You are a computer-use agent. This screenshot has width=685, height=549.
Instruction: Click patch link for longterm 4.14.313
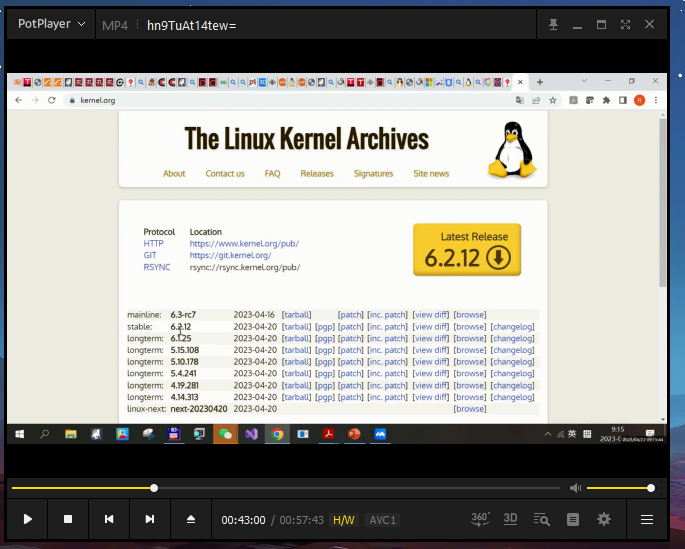(350, 397)
